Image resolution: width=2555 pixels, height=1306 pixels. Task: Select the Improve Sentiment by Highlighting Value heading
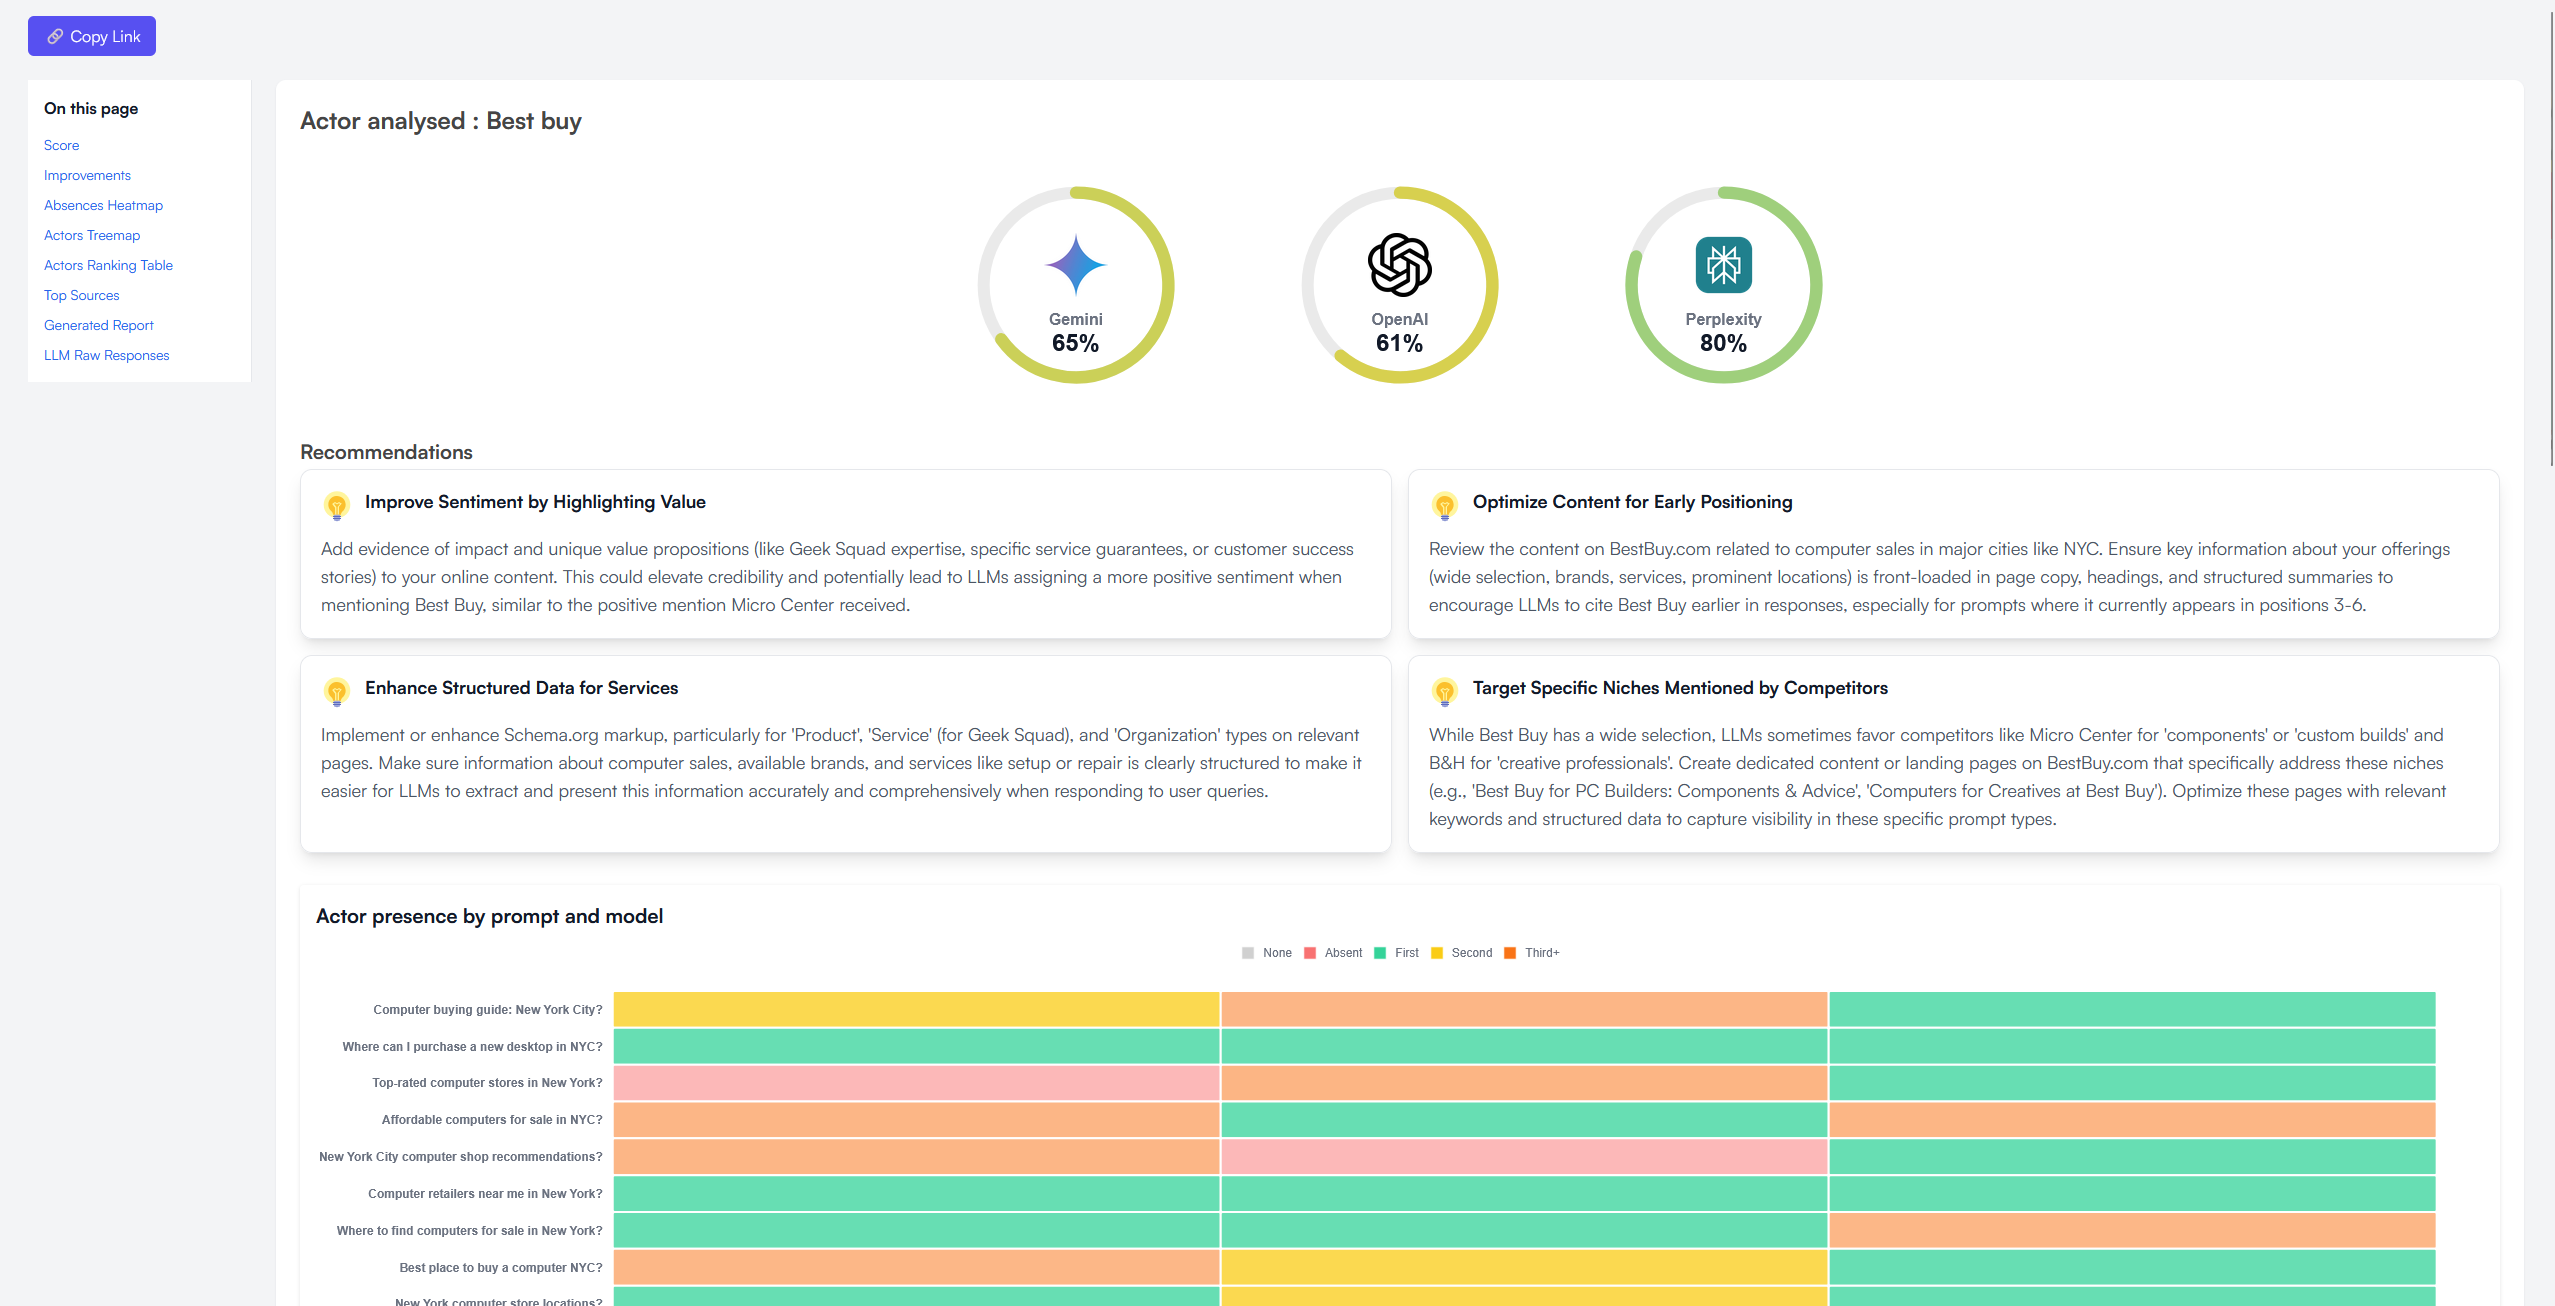(x=535, y=502)
